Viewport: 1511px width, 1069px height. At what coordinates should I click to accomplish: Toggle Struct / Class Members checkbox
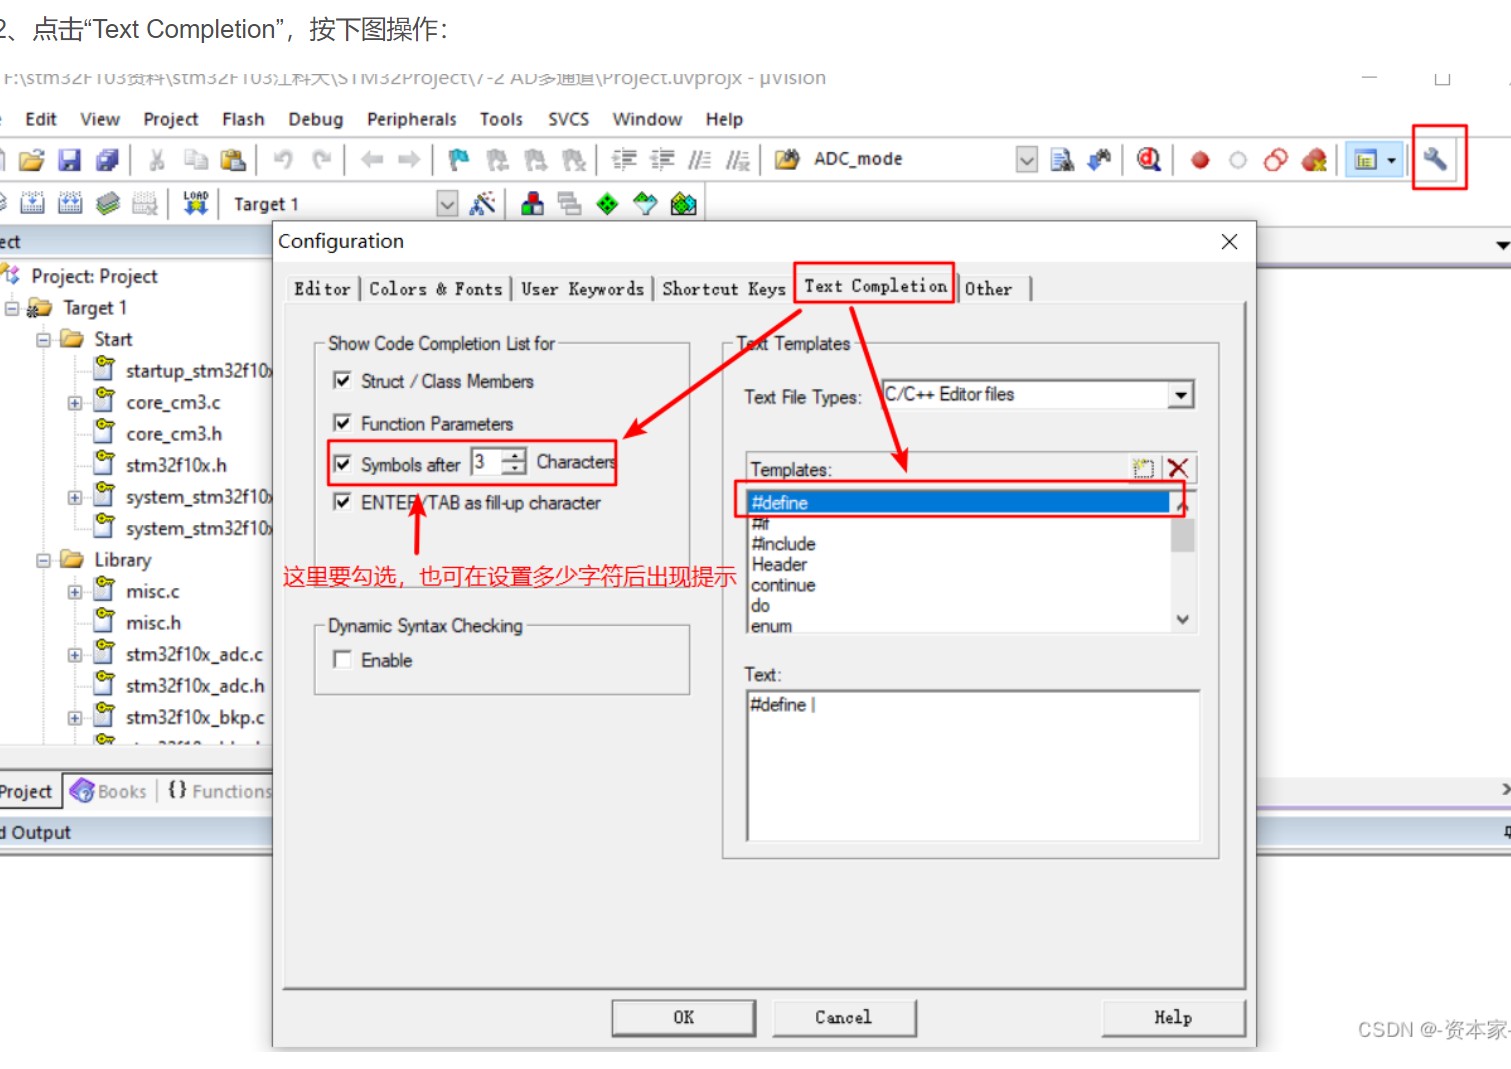coord(343,381)
